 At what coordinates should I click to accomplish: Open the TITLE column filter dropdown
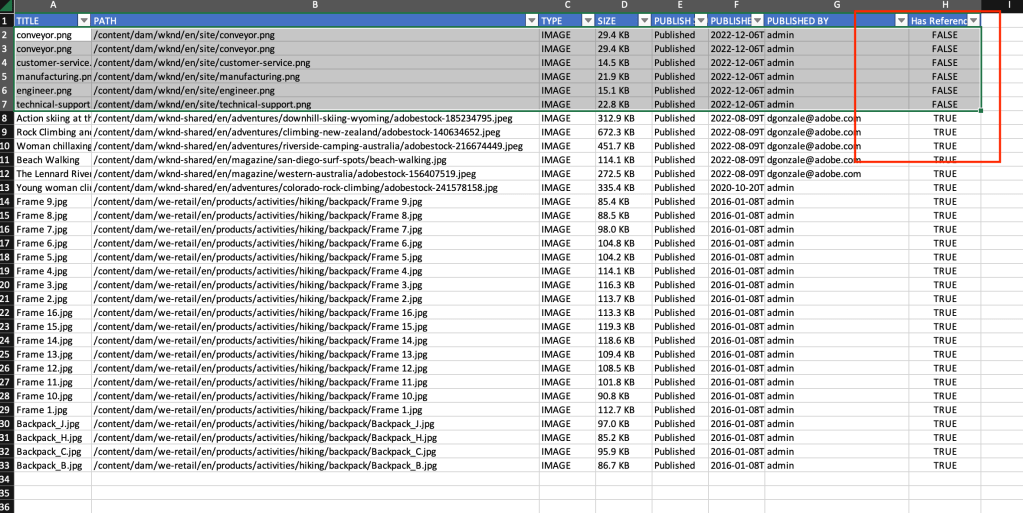click(x=83, y=21)
